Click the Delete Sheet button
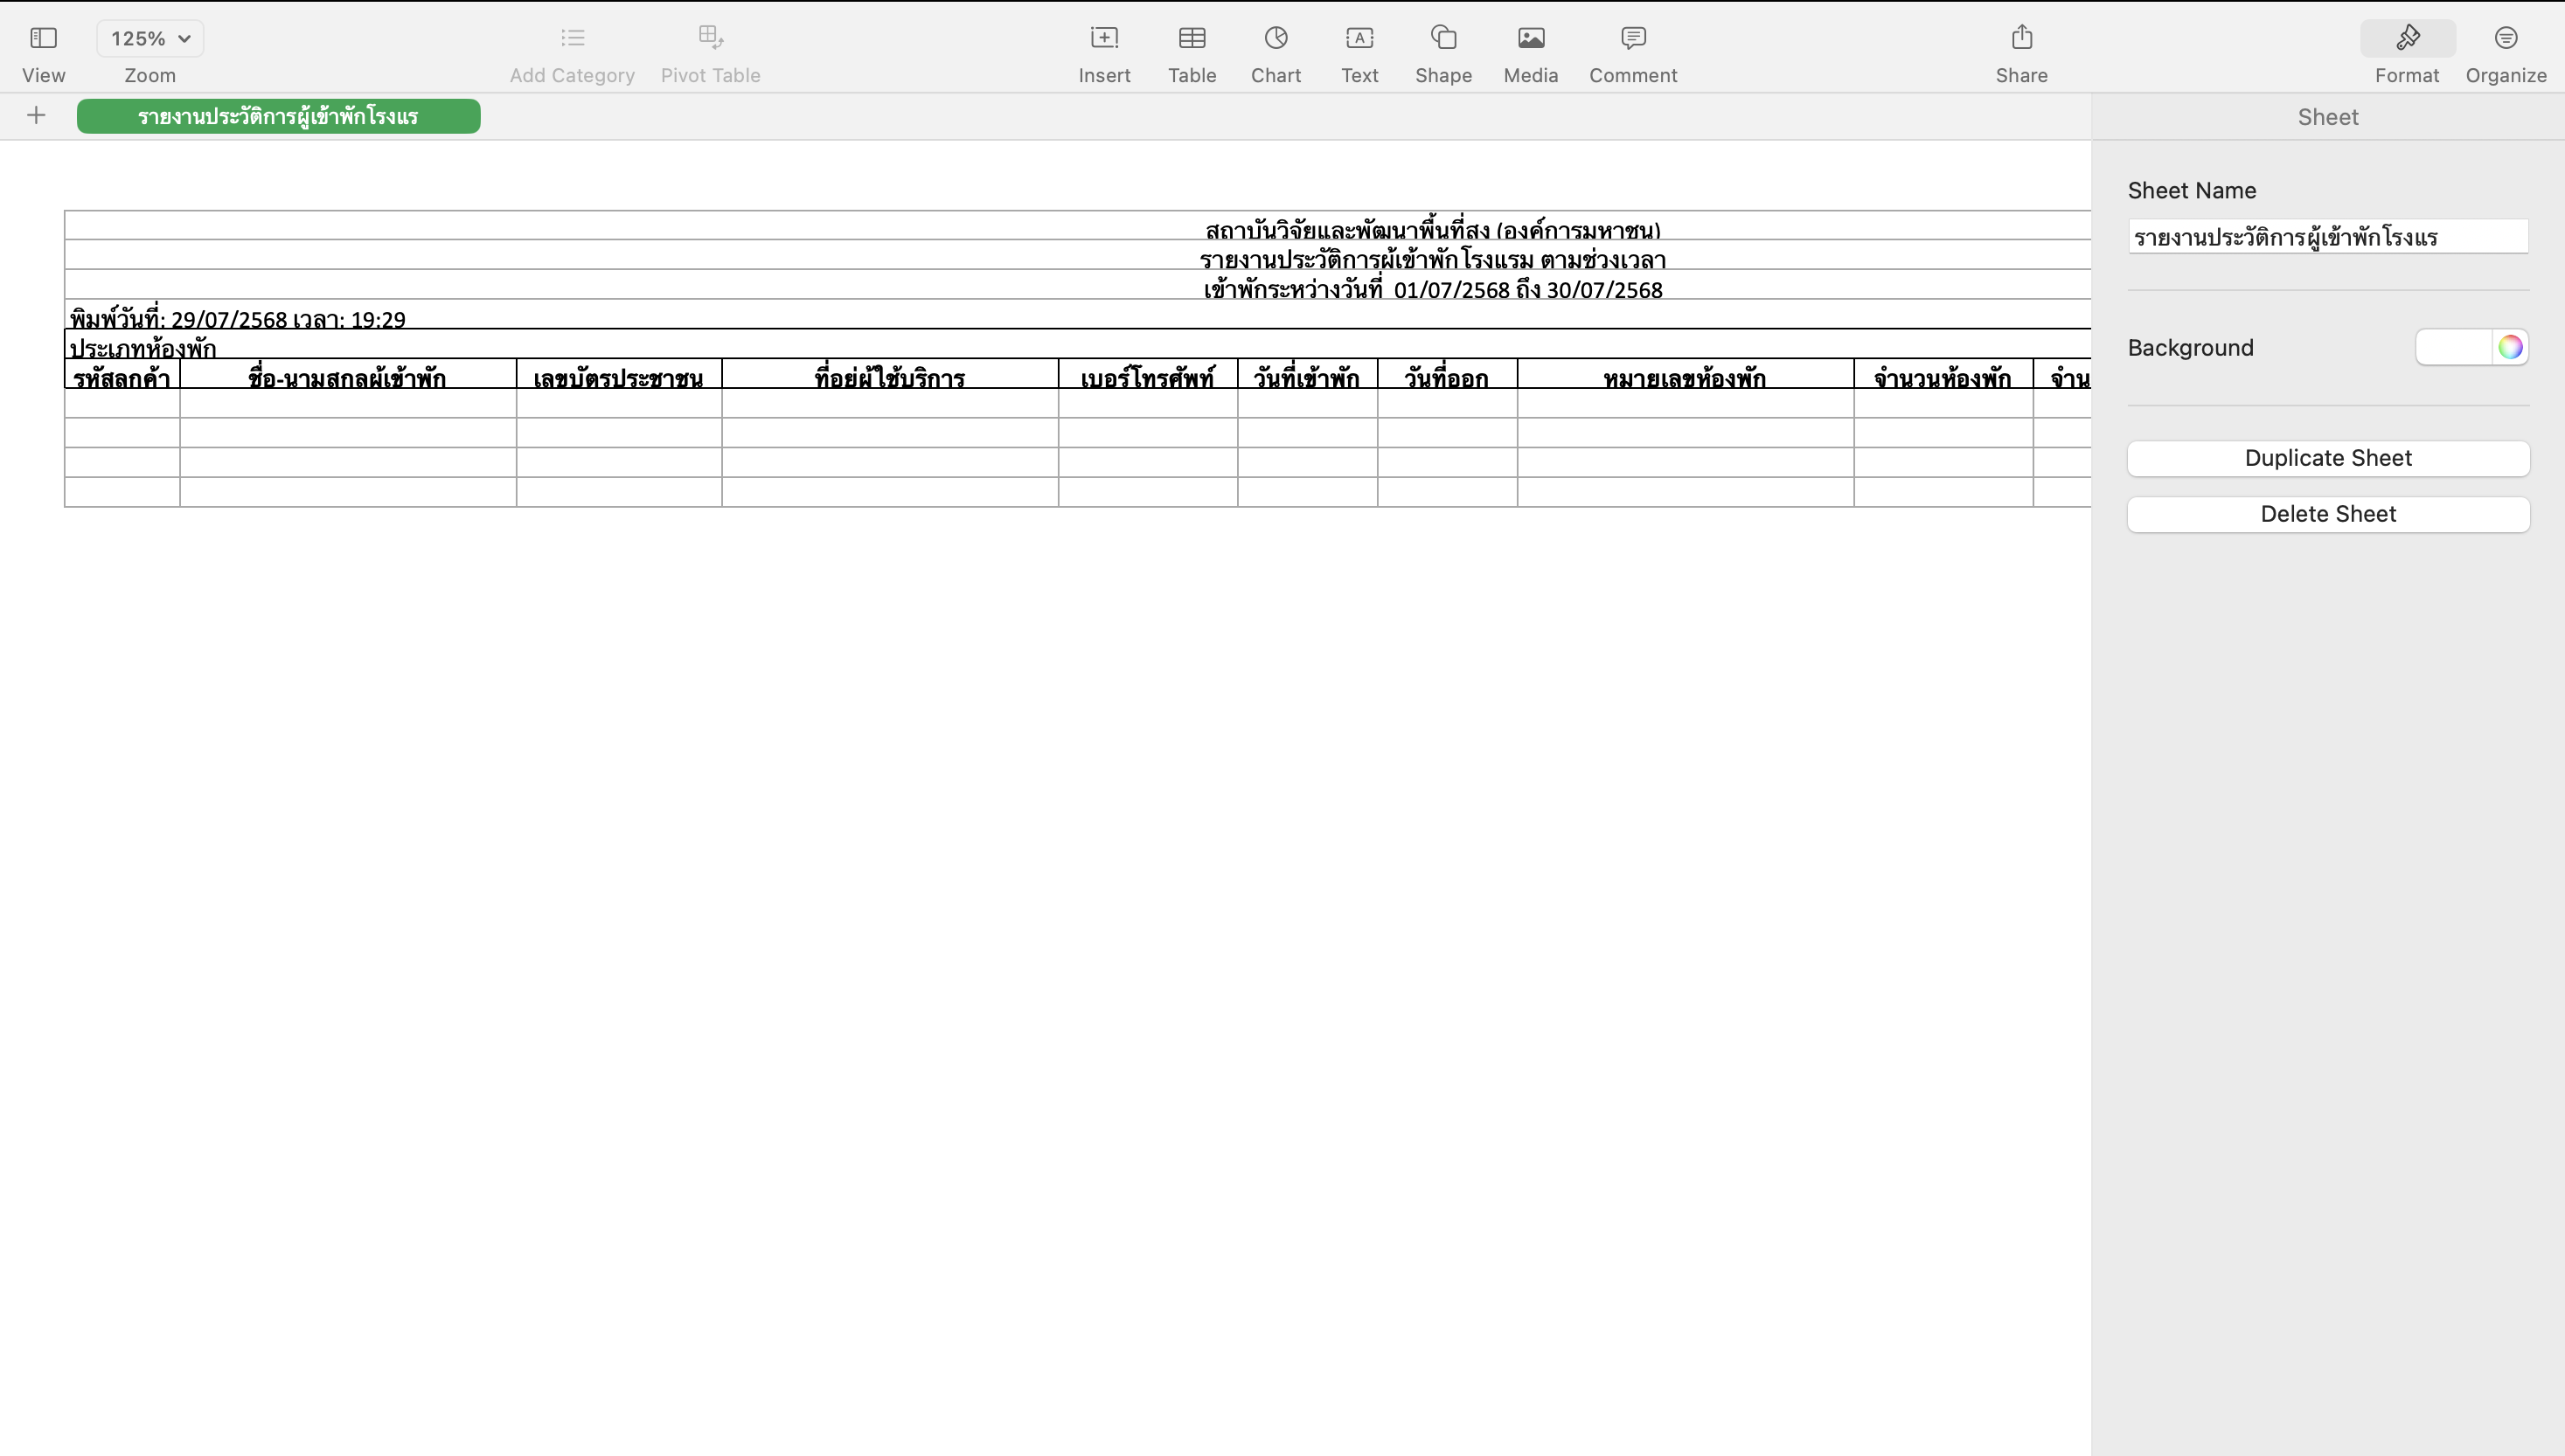Screen dimensions: 2565x1456 [2327, 514]
